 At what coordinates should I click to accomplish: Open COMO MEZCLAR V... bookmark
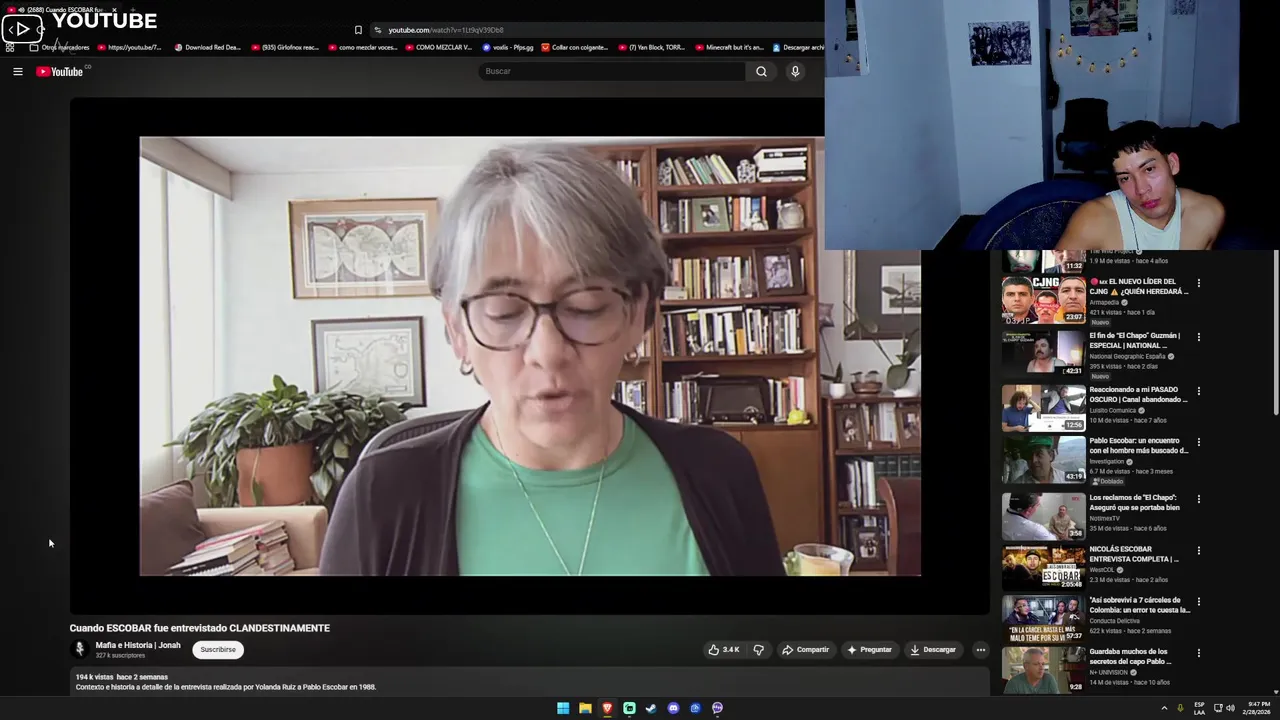click(438, 47)
